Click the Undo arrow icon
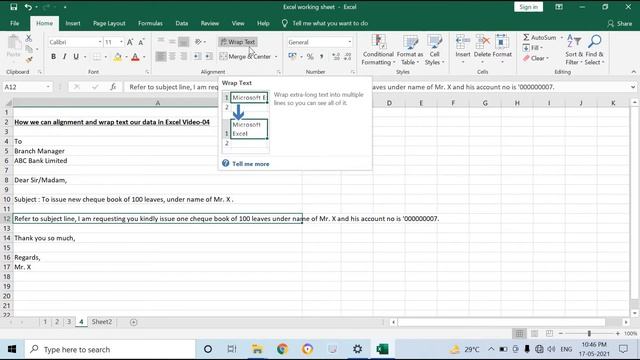The height and width of the screenshot is (360, 640). [28, 7]
